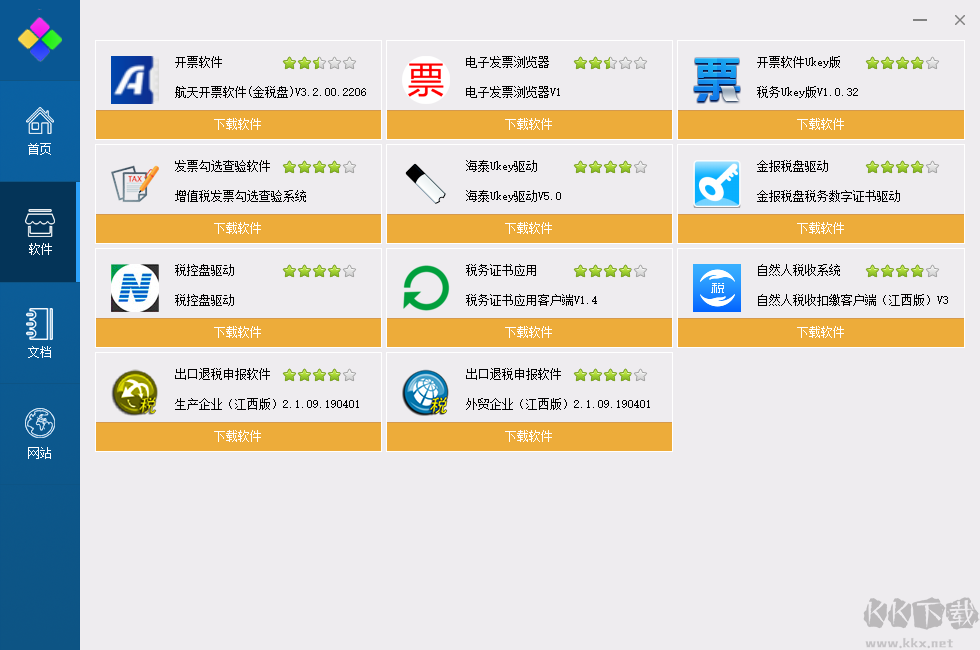Click the 出口退税申报软件 生产企业 globe icon
Screen dimensions: 980x650
pyautogui.click(x=133, y=391)
